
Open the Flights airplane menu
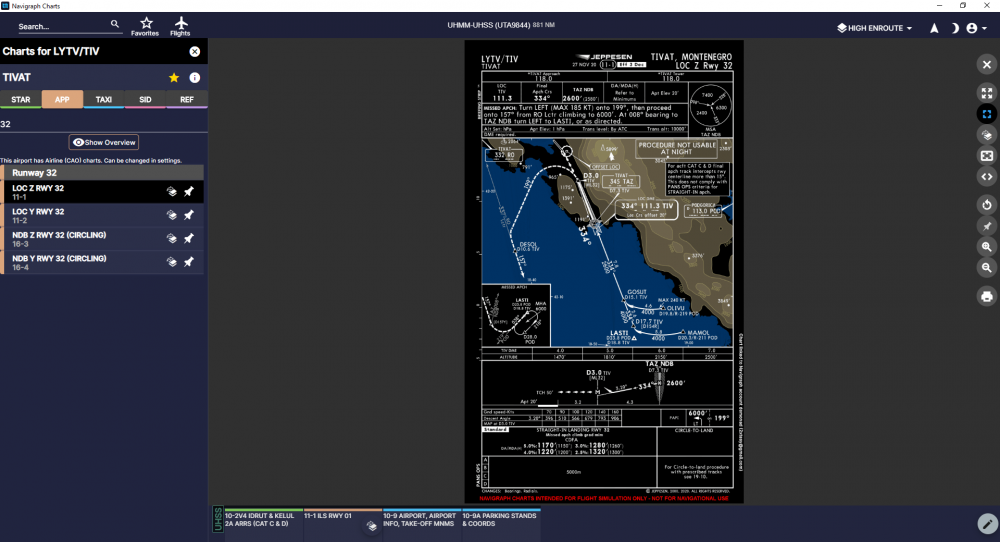(180, 26)
